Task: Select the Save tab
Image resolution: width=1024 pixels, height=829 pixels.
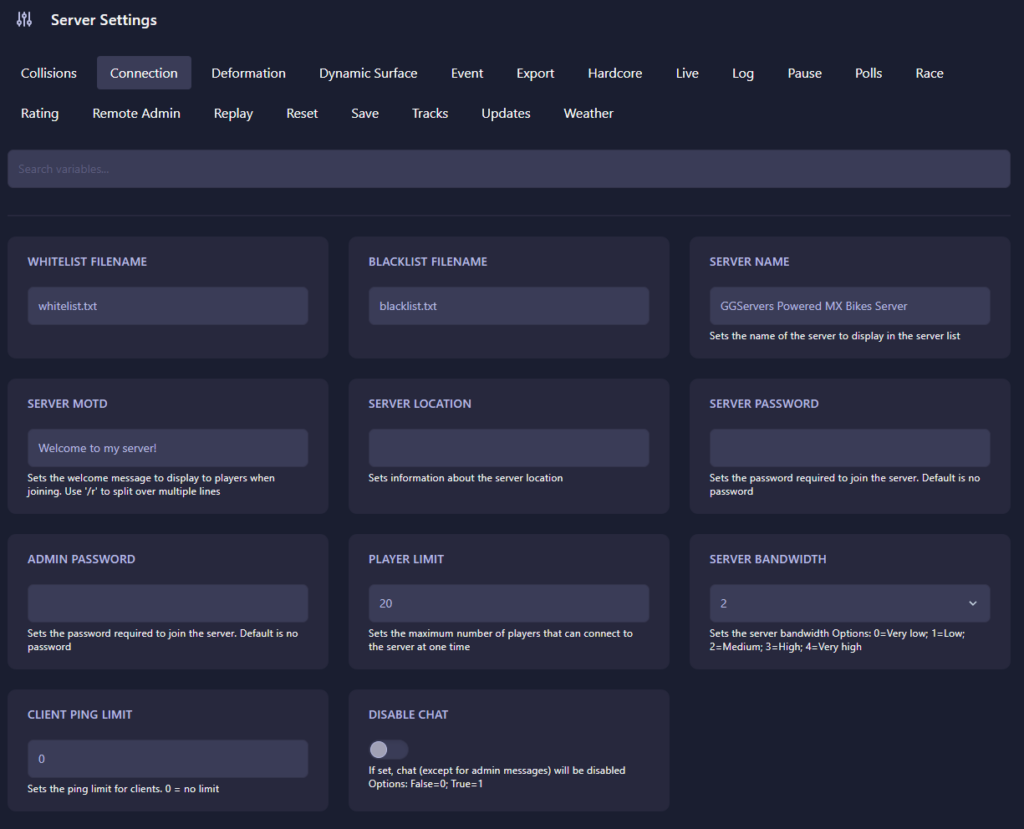Action: coord(364,113)
